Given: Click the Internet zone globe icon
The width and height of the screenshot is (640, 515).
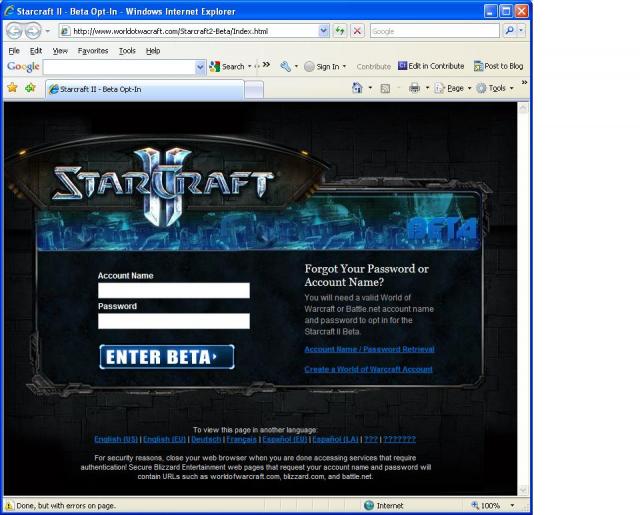Looking at the screenshot, I should click(x=369, y=506).
